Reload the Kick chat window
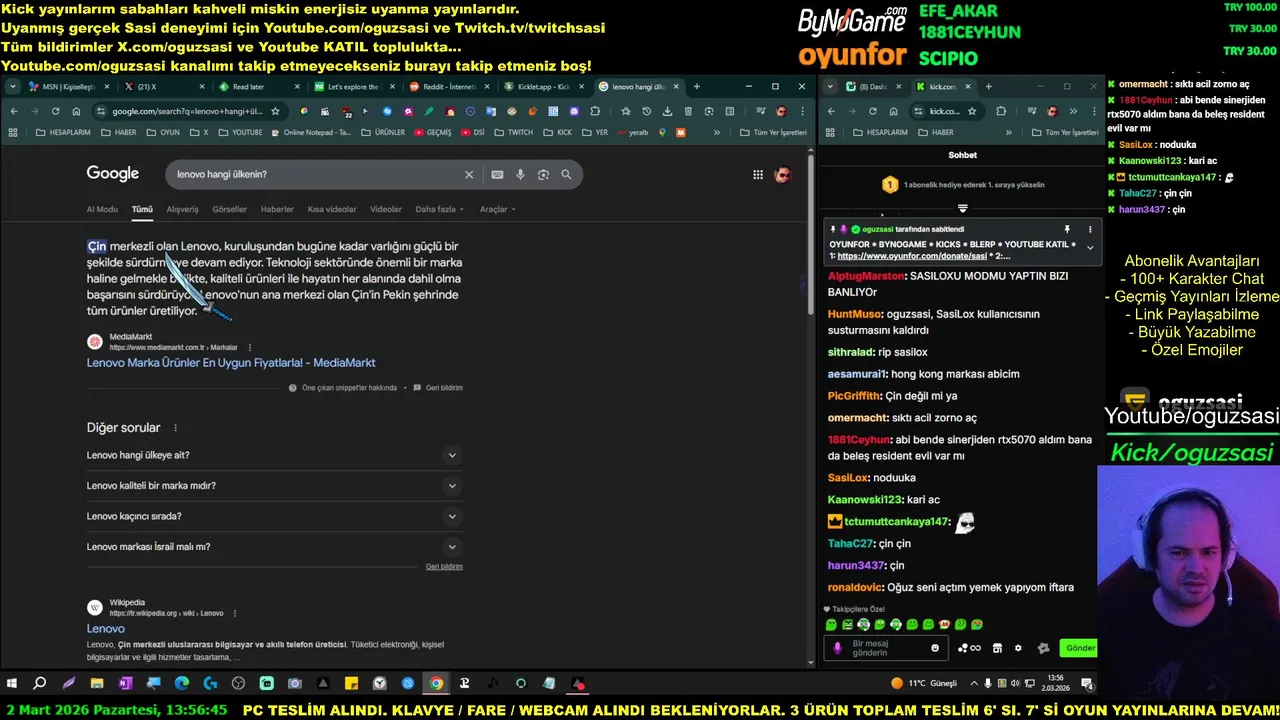 coord(873,111)
